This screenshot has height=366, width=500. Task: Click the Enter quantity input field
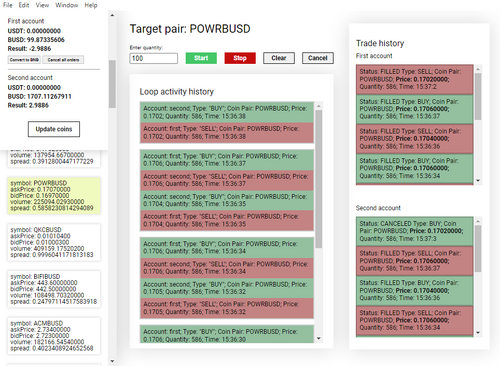coord(153,58)
